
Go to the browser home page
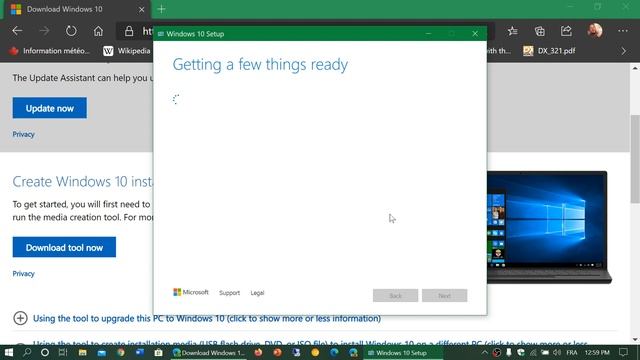tap(98, 31)
